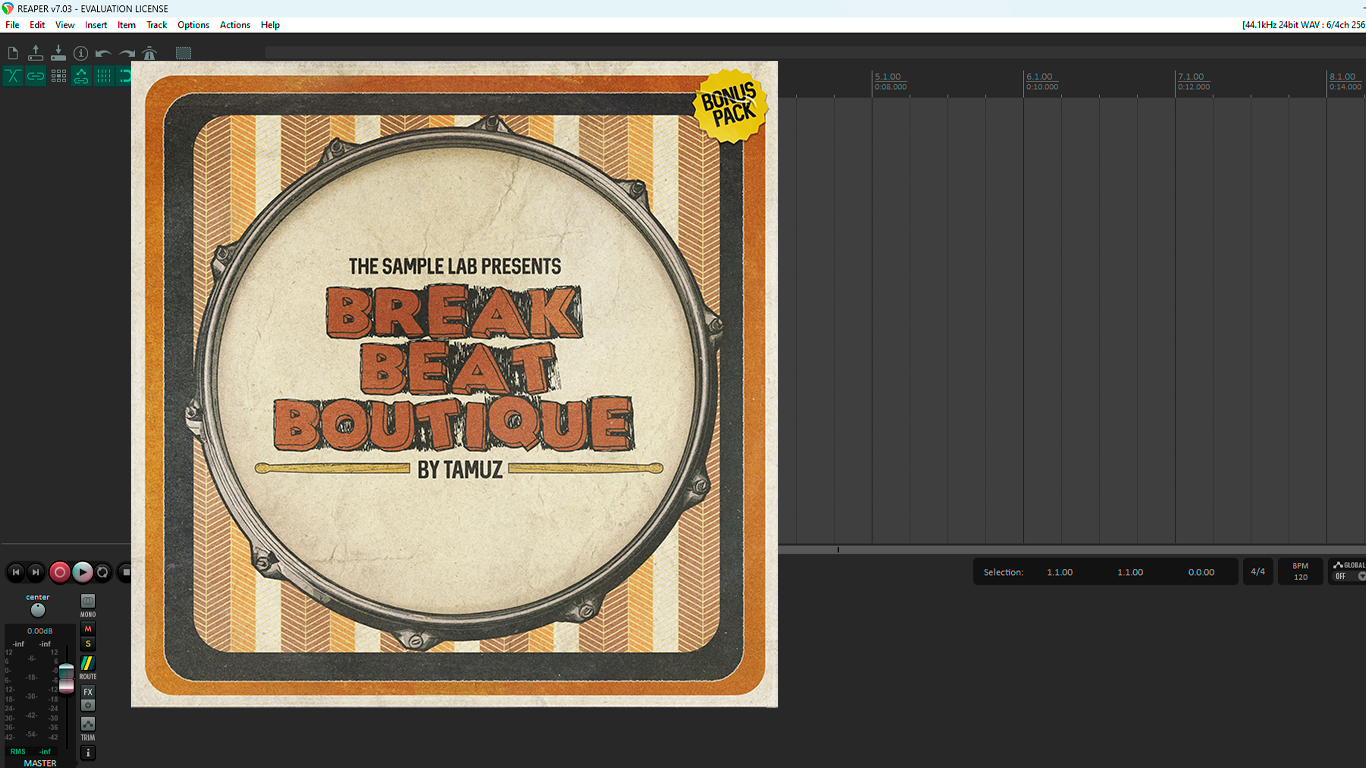The width and height of the screenshot is (1366, 768).
Task: Toggle snap magnet icon
Action: click(125, 76)
